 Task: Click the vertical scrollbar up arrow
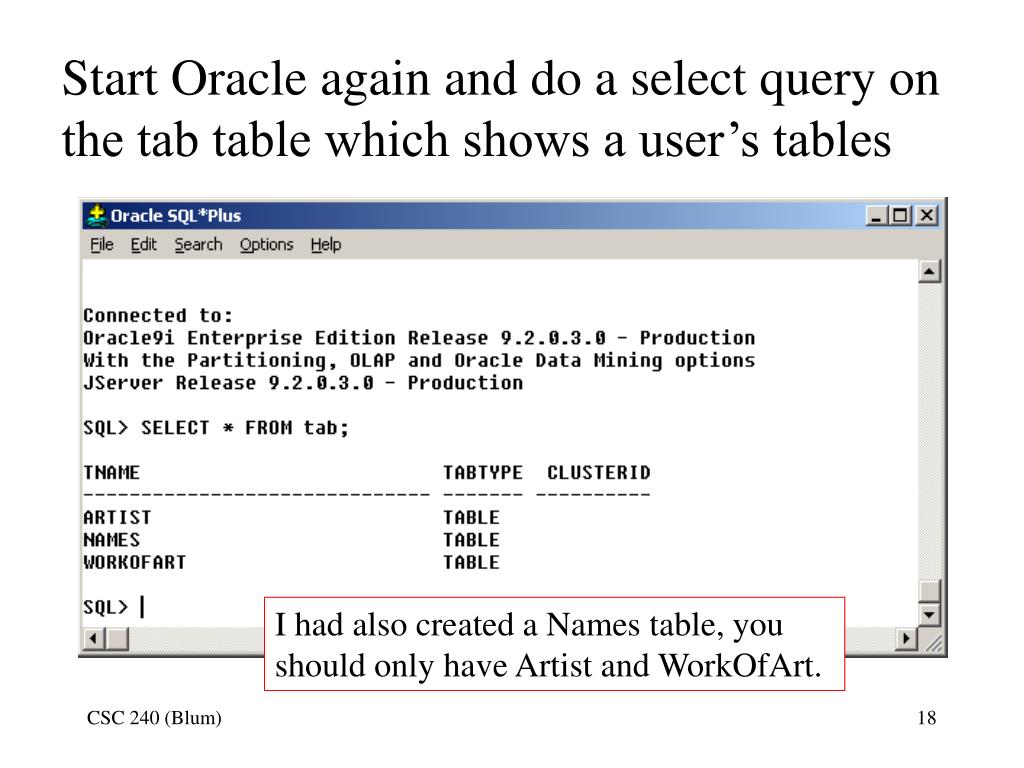929,271
